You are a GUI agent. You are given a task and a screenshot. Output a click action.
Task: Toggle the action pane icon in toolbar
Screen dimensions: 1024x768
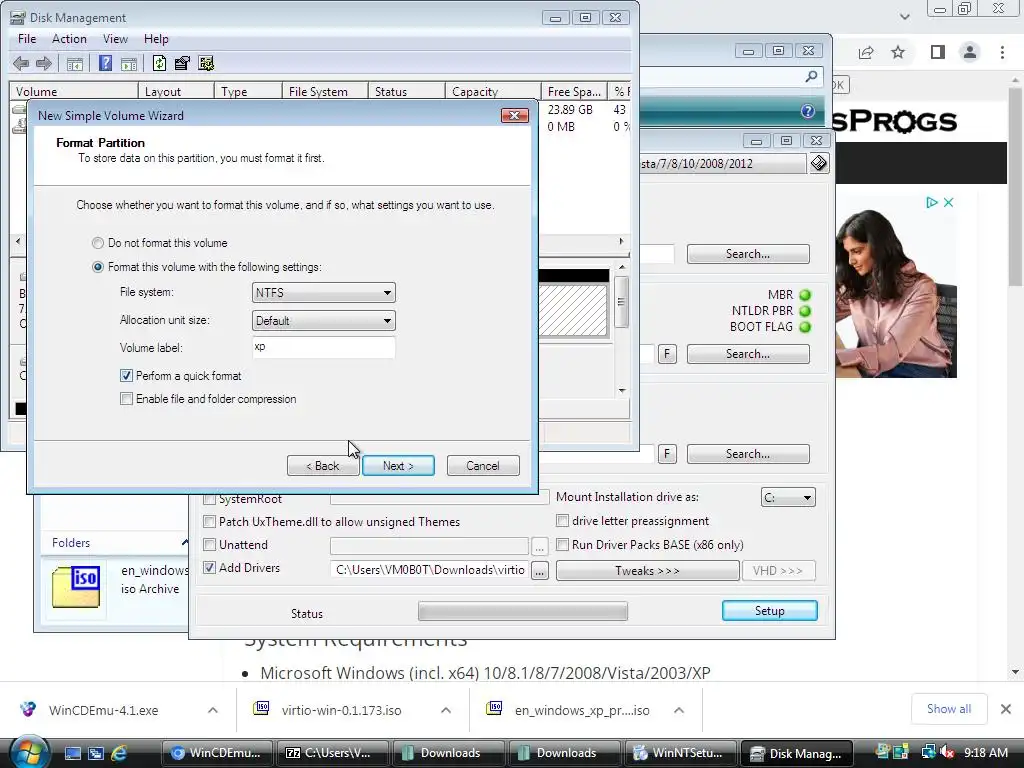(x=129, y=63)
